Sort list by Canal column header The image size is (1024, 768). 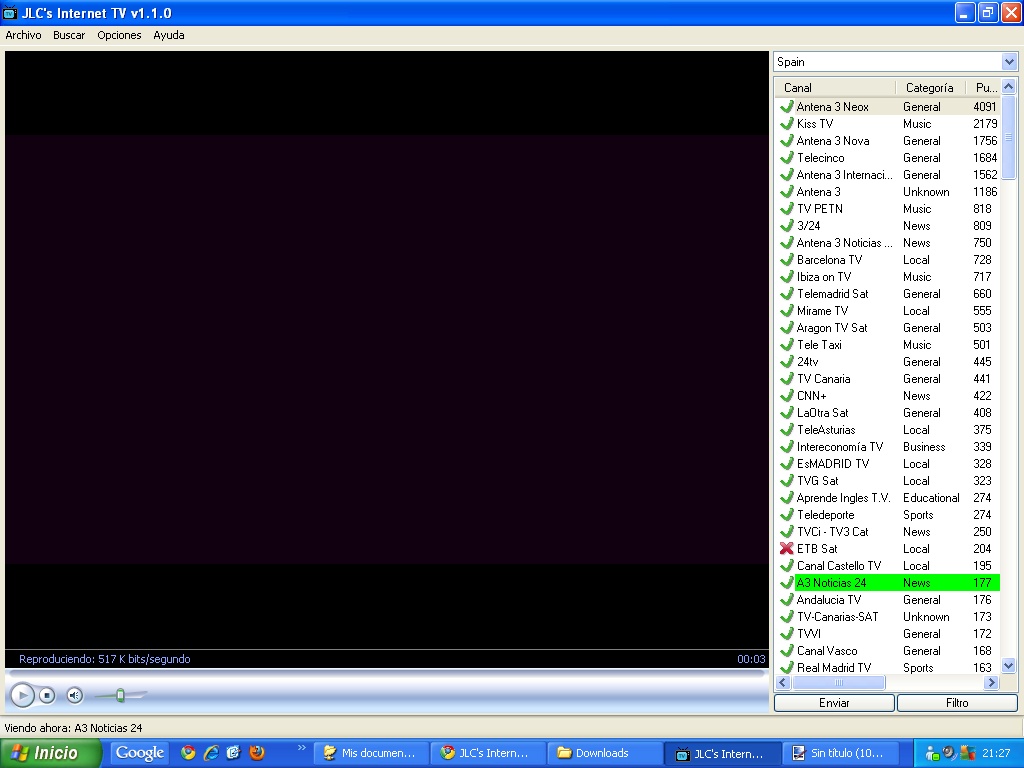point(835,88)
